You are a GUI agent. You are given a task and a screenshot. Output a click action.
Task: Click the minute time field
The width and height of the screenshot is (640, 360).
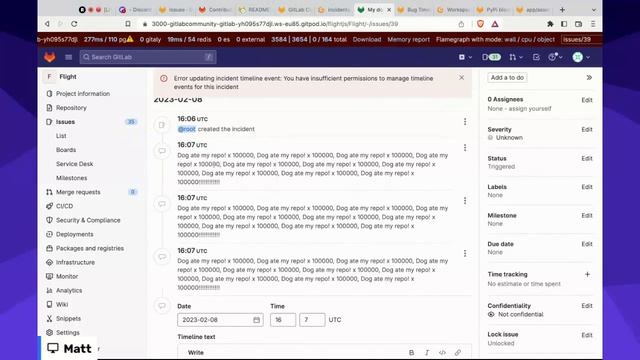click(312, 320)
